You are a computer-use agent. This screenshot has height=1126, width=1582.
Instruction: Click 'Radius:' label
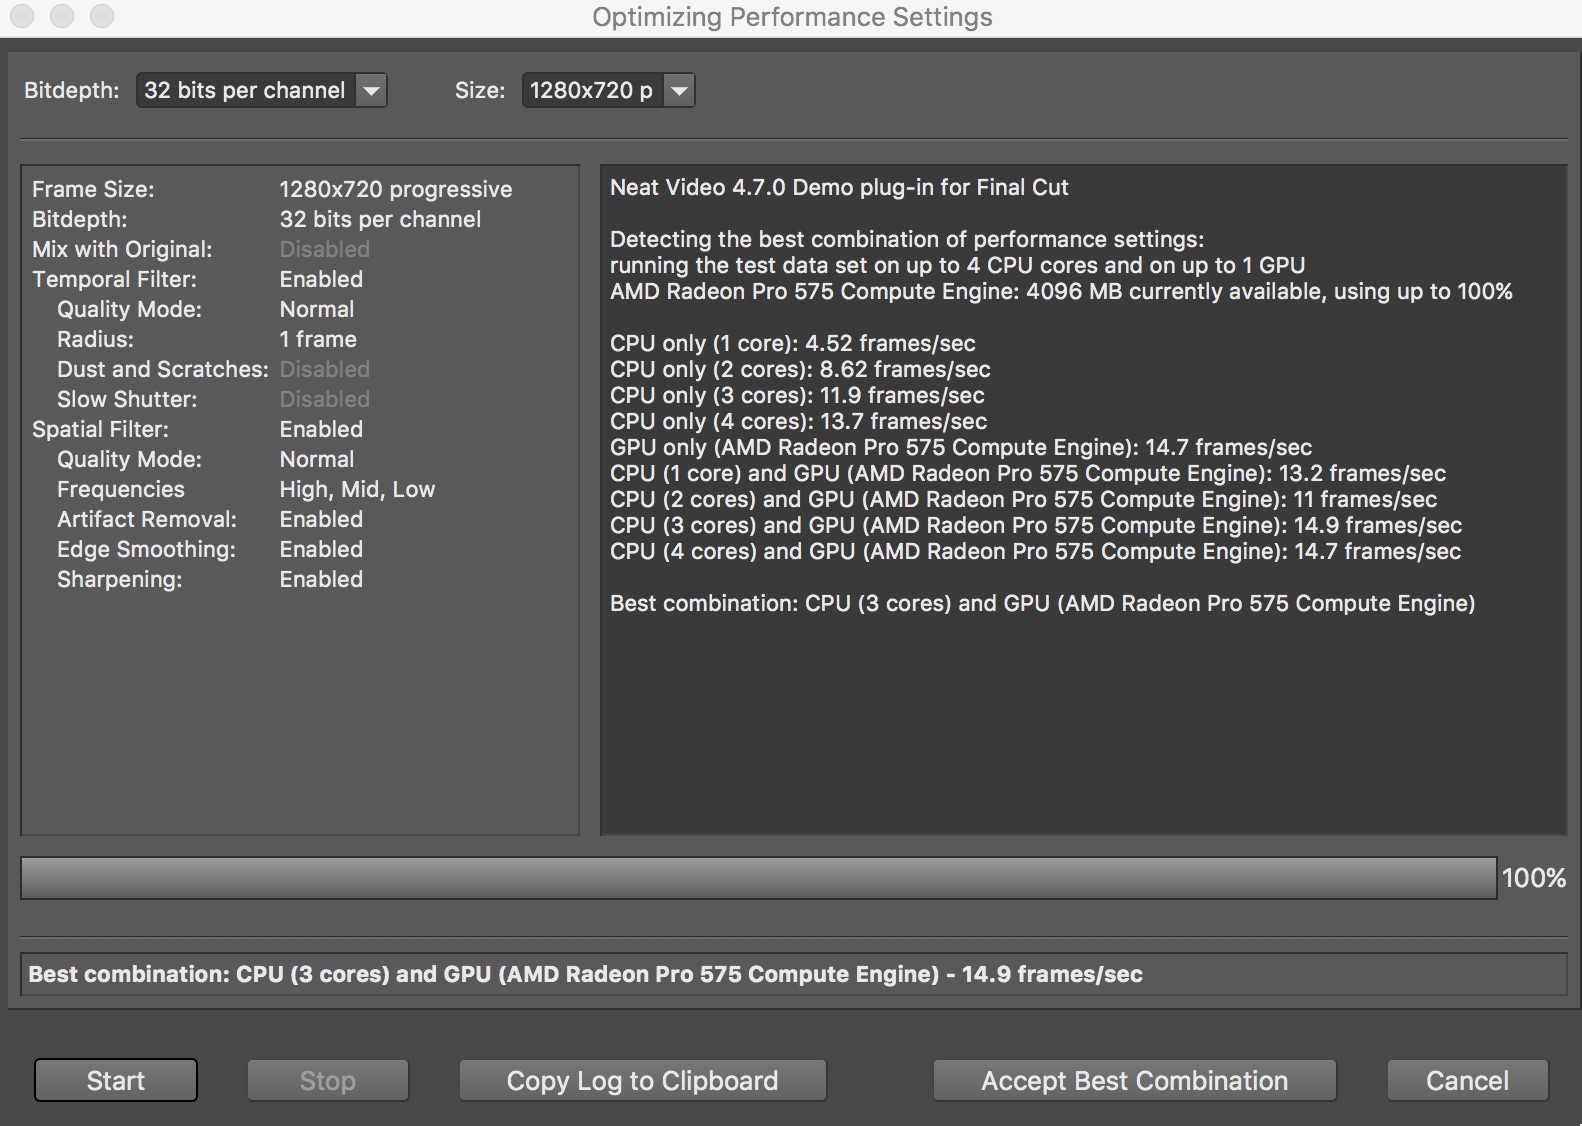[95, 339]
